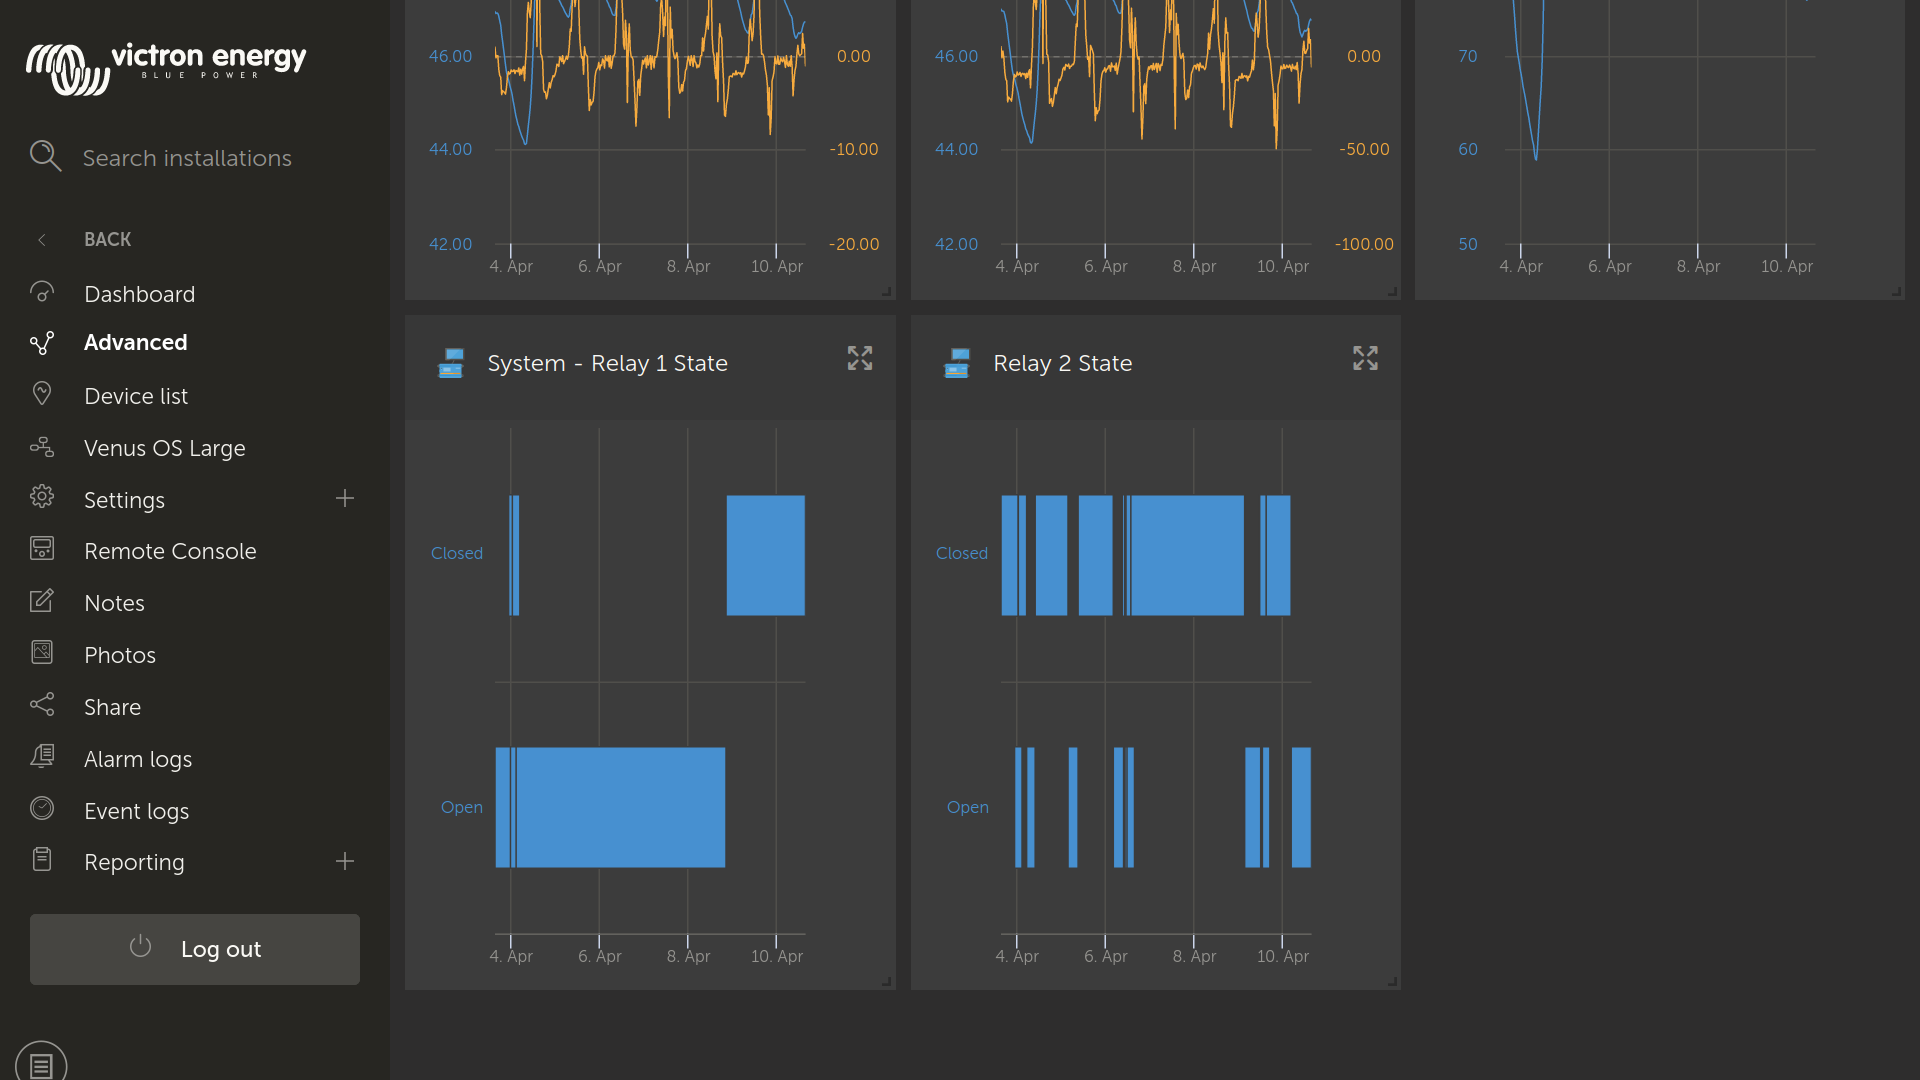Image resolution: width=1920 pixels, height=1080 pixels.
Task: Select the Photos menu item
Action: tap(120, 654)
